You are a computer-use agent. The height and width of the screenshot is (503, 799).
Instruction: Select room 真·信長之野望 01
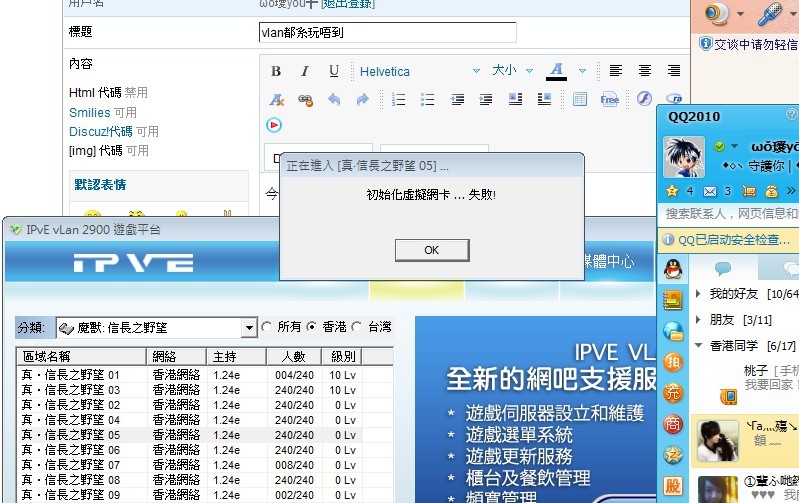tap(190, 375)
